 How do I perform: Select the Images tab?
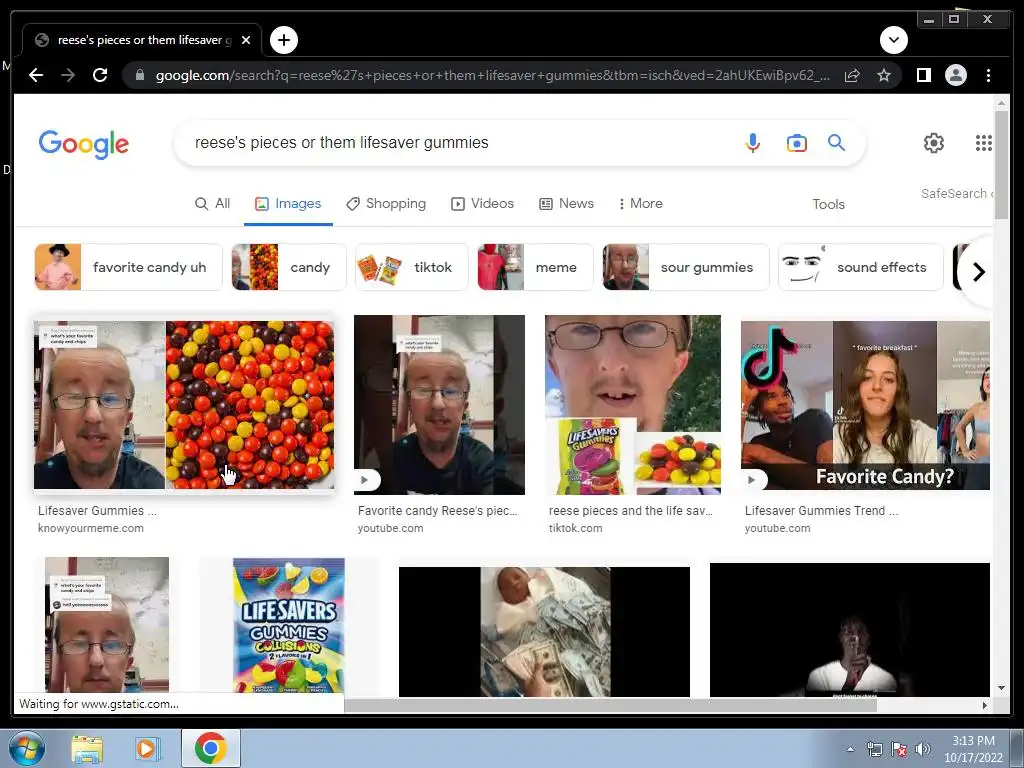[288, 204]
